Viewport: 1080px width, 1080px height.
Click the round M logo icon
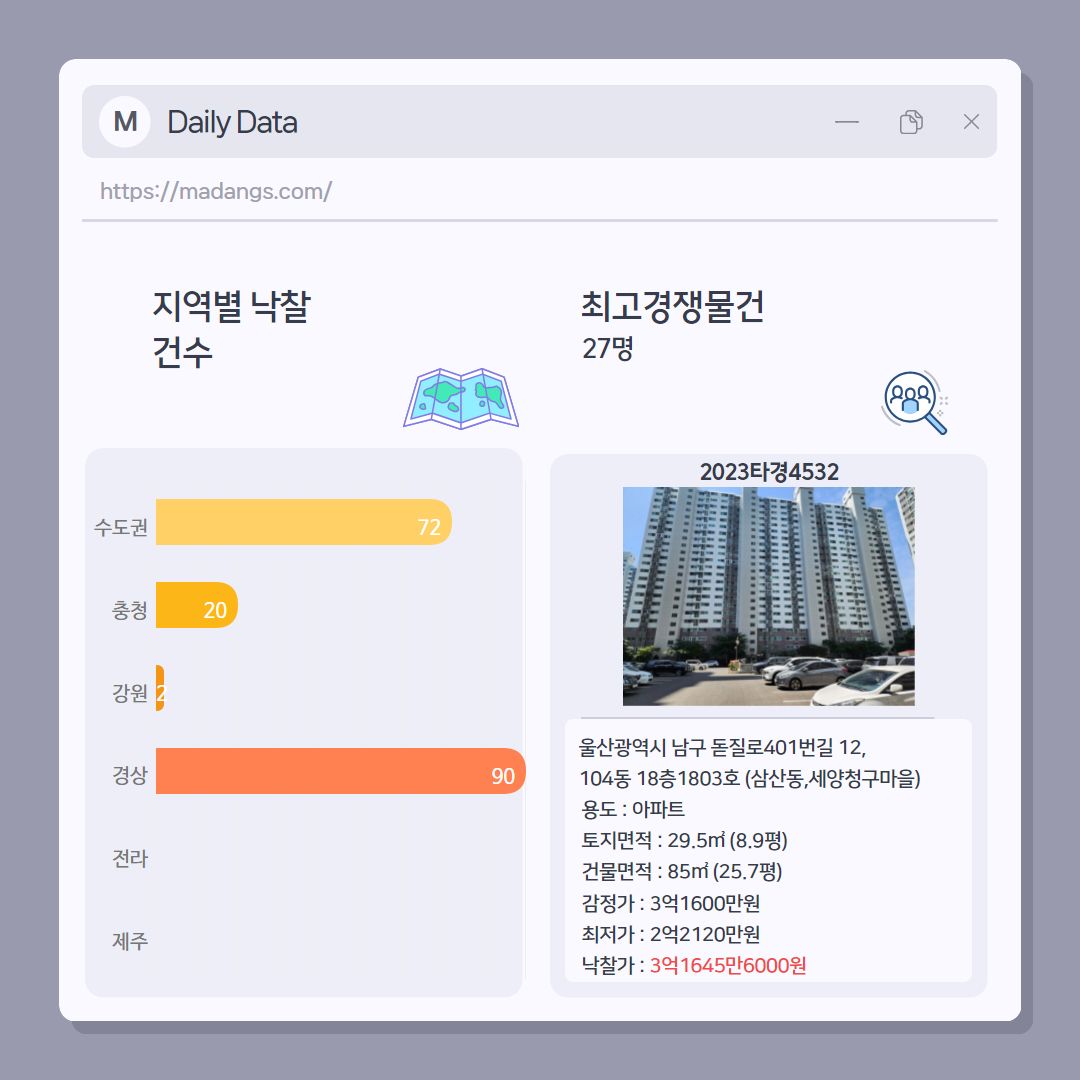125,122
